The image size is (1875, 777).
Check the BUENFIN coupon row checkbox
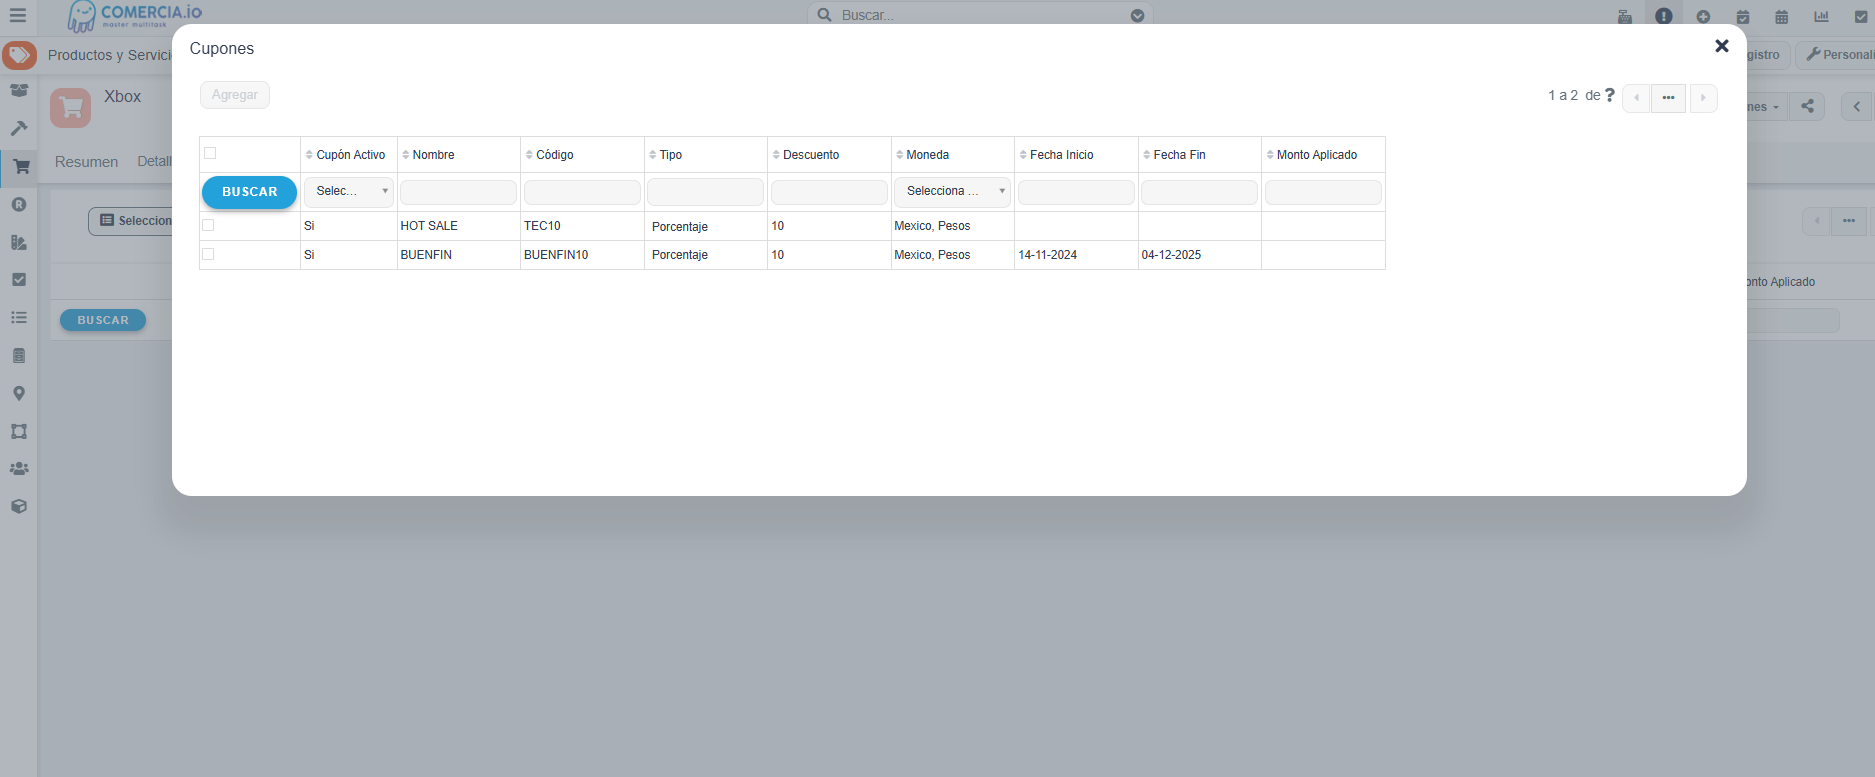point(208,254)
